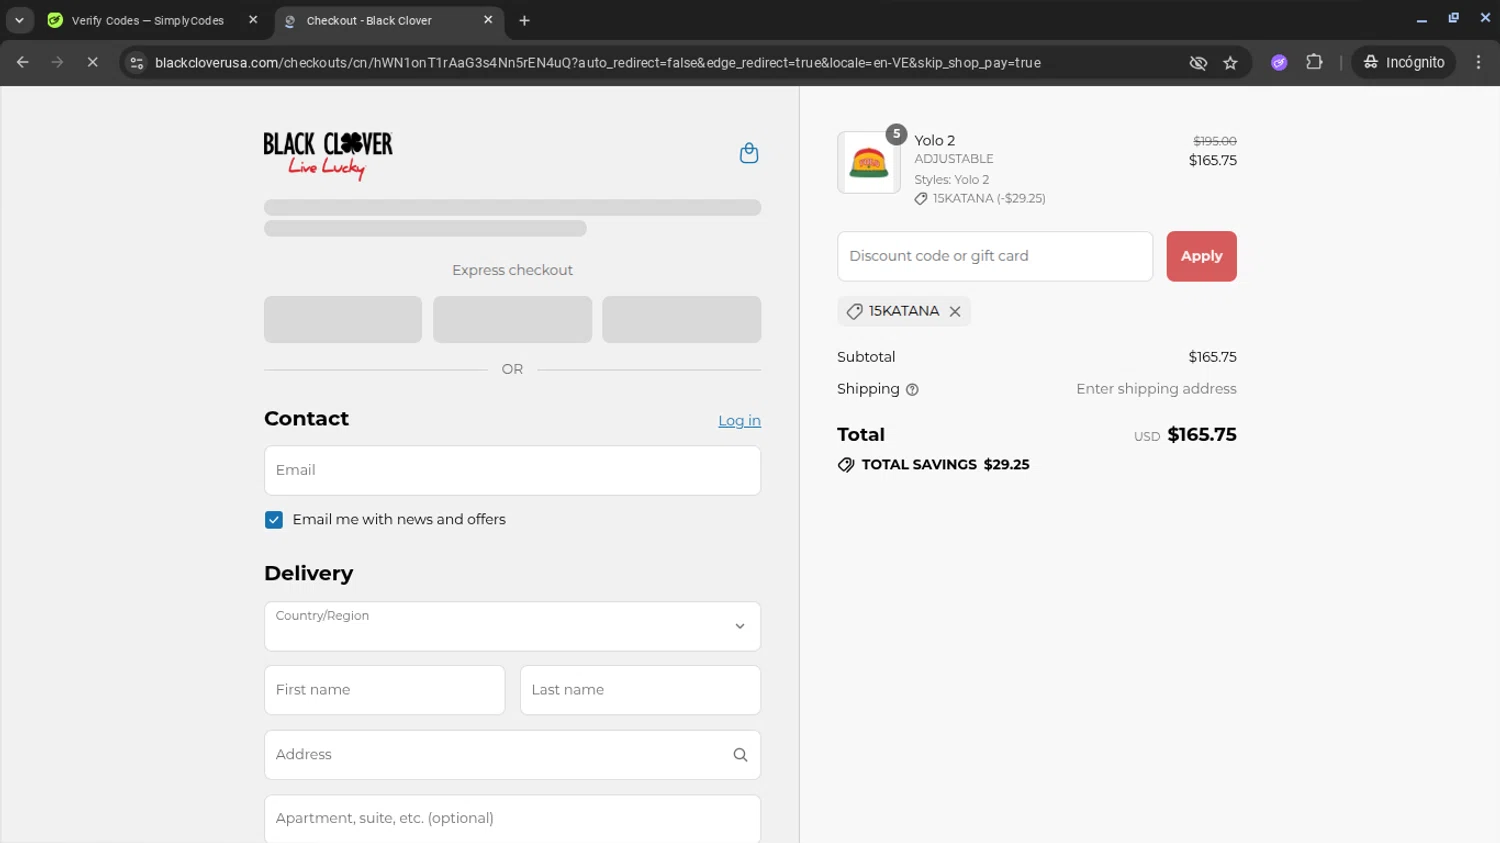
Task: Open the tab search dropdown arrow
Action: click(19, 20)
